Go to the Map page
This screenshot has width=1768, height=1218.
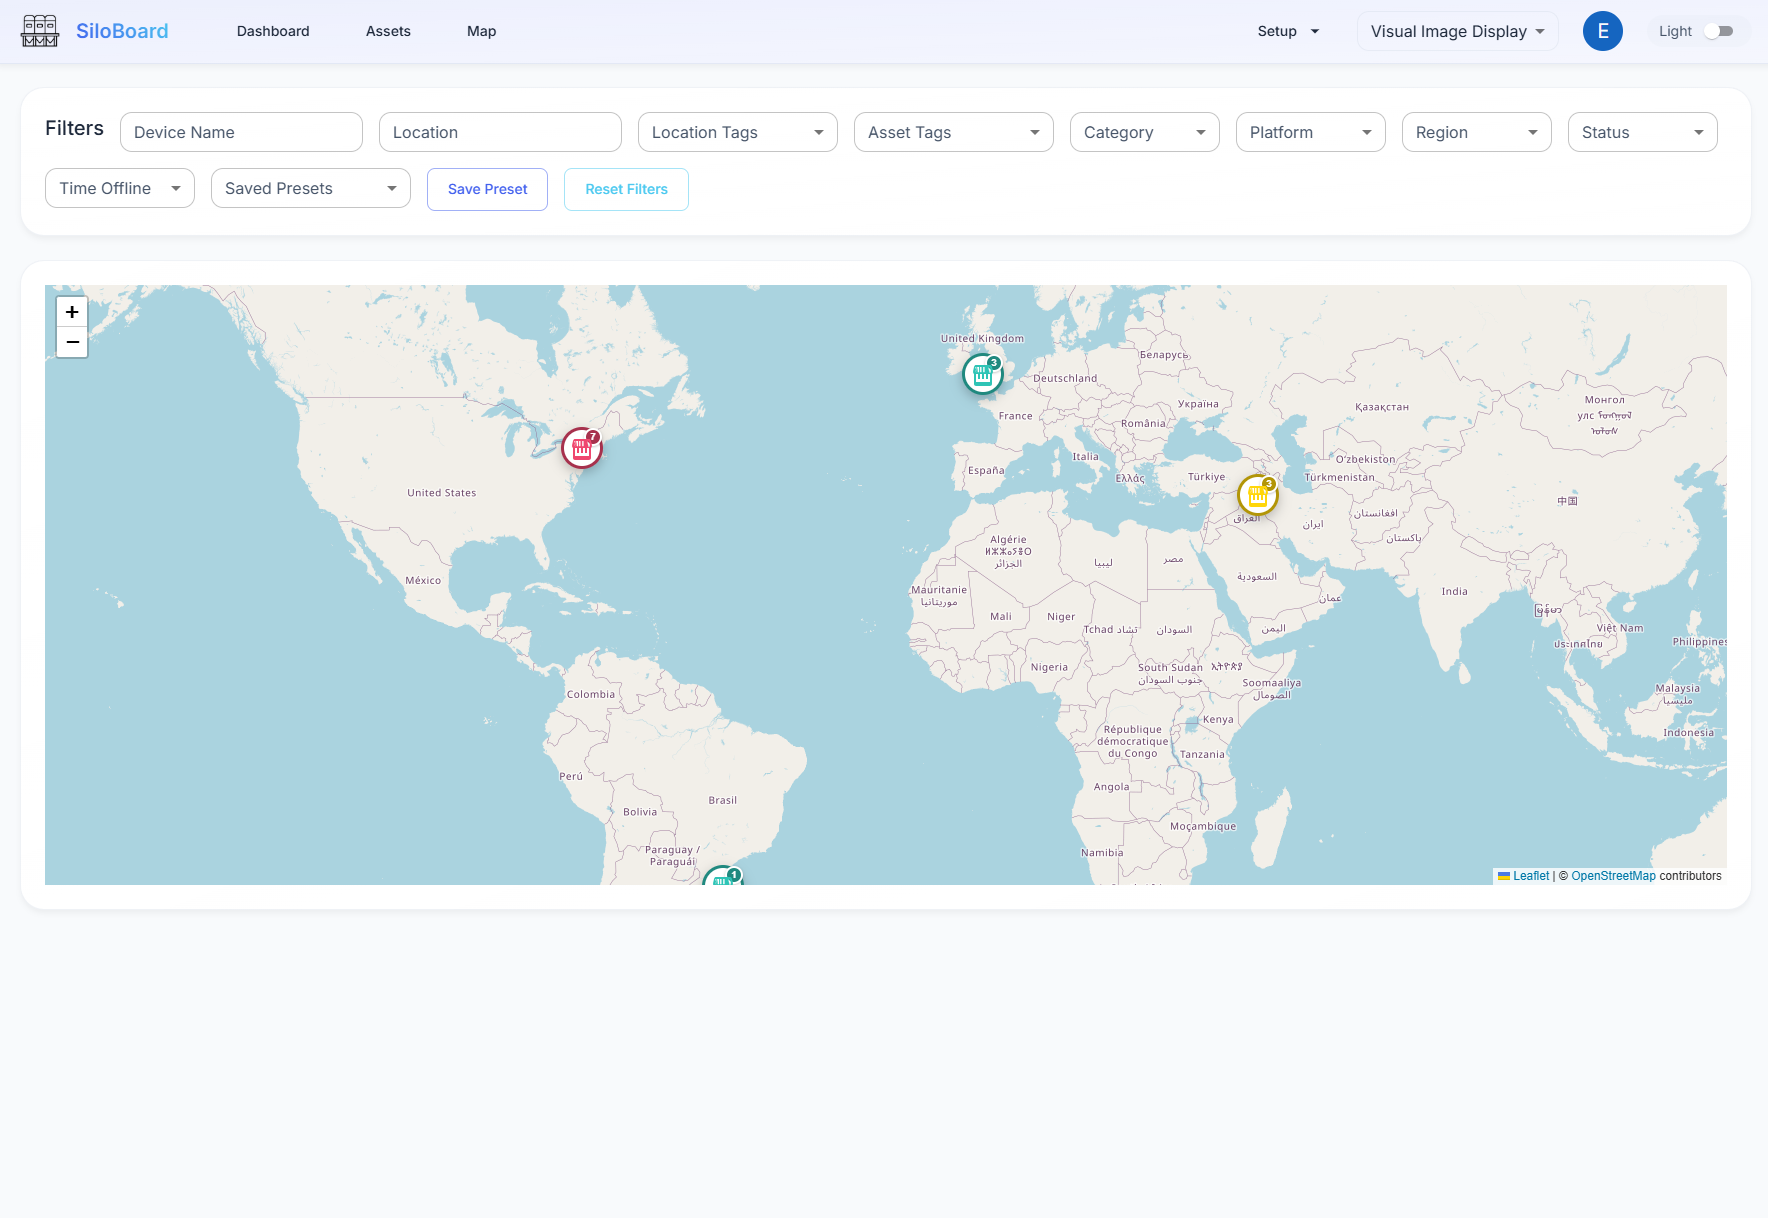(x=481, y=31)
